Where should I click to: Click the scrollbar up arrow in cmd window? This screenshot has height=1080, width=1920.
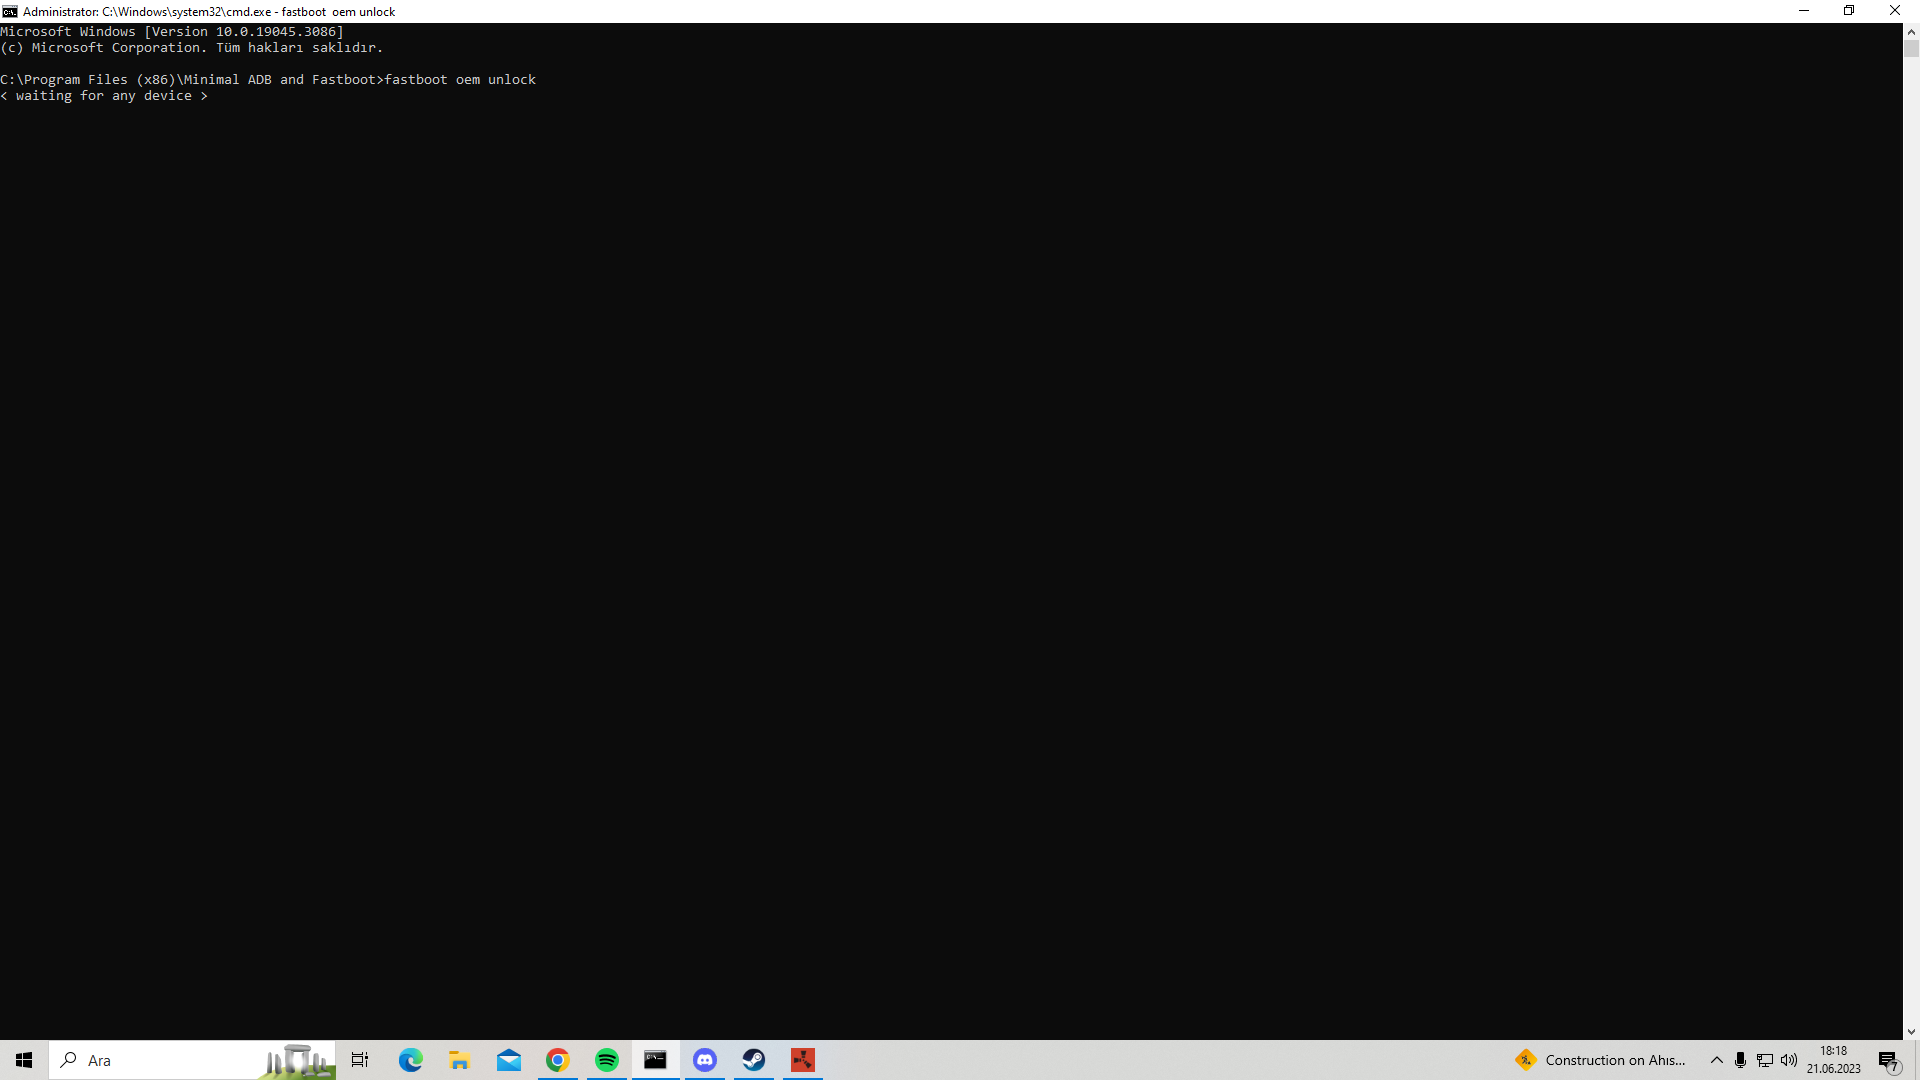[x=1911, y=31]
